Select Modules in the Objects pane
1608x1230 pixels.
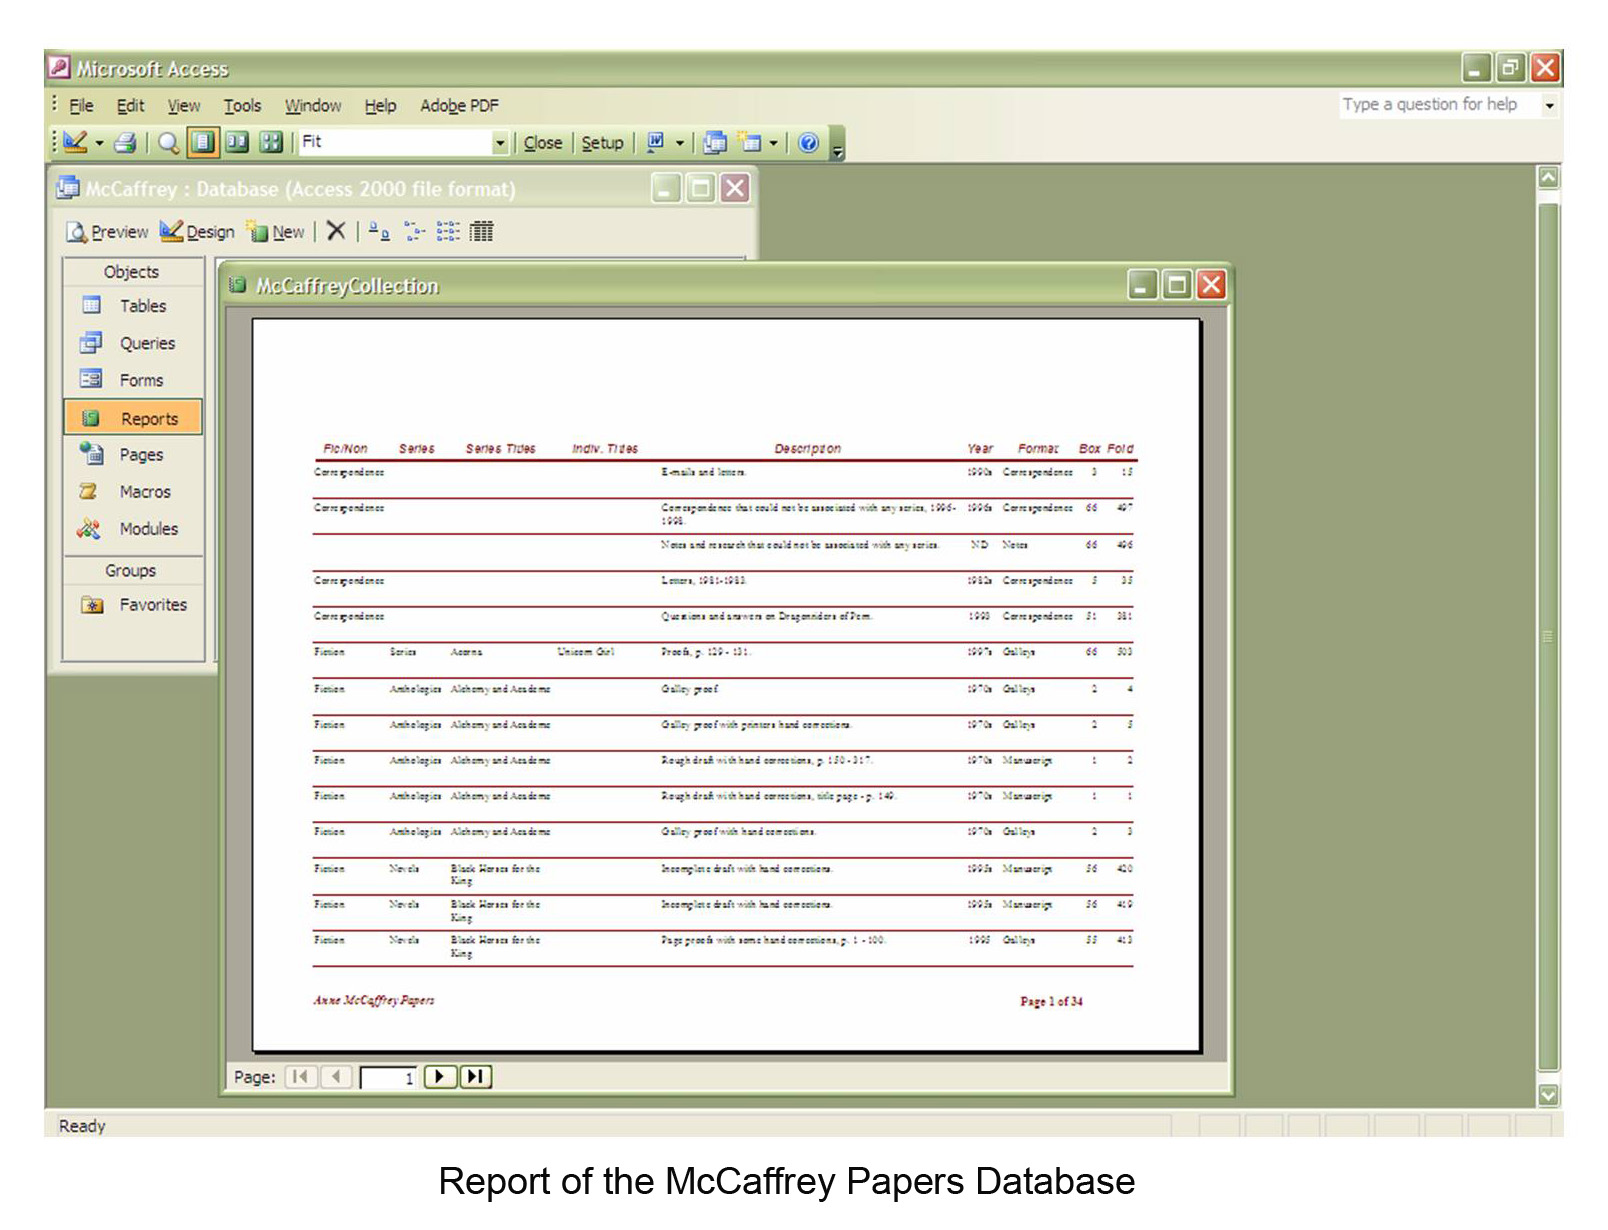coord(133,529)
